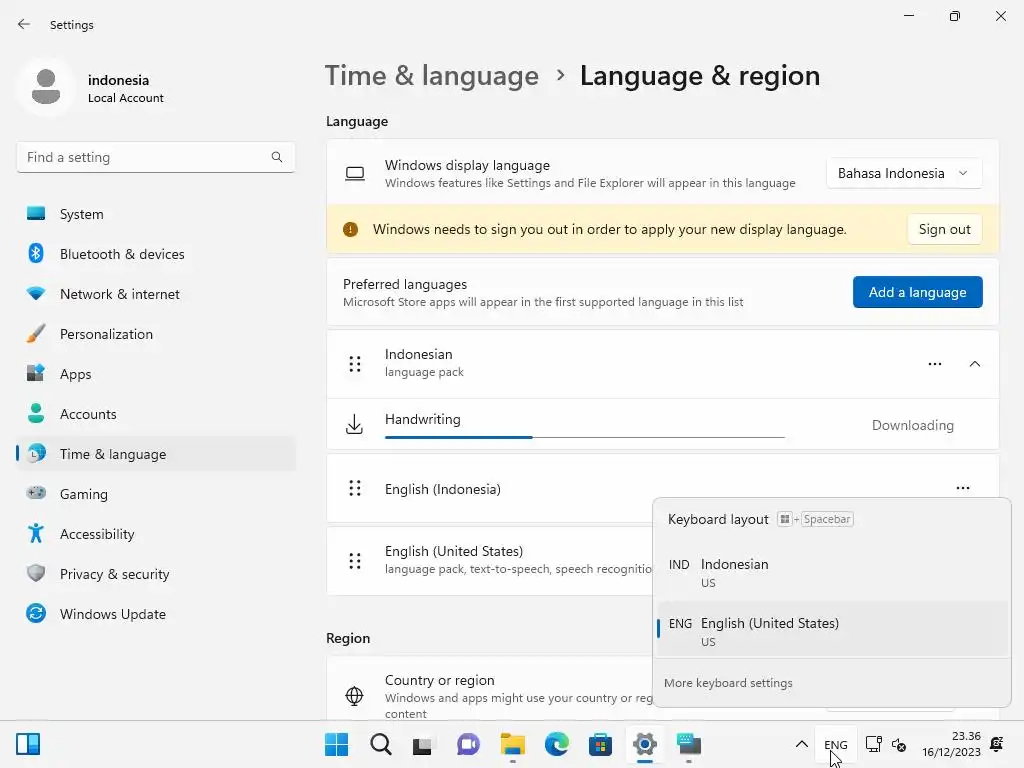
Task: Open more options for English (Indonesia)
Action: point(963,488)
